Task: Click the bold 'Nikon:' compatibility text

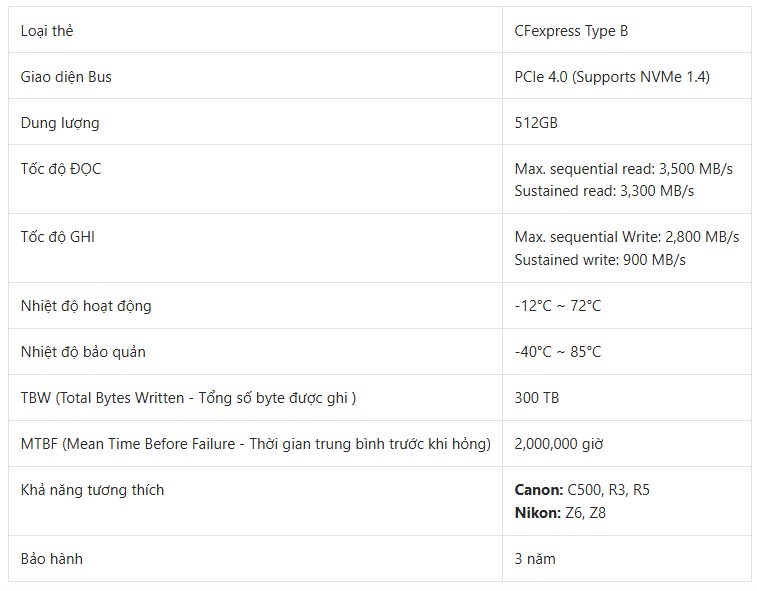Action: [x=538, y=512]
